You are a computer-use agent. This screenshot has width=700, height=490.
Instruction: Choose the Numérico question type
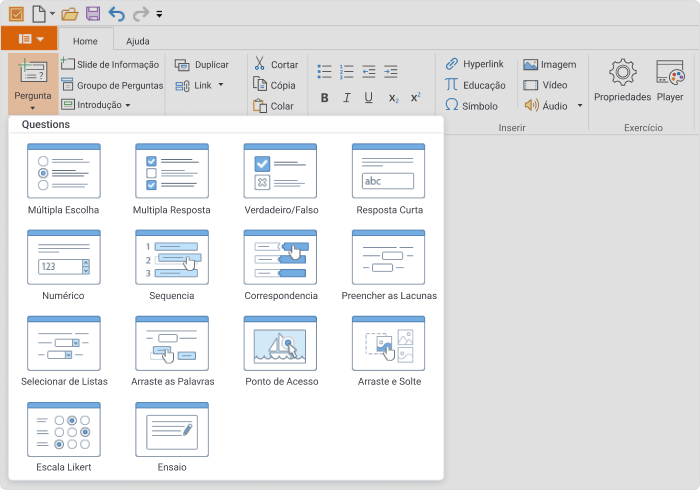pyautogui.click(x=63, y=265)
